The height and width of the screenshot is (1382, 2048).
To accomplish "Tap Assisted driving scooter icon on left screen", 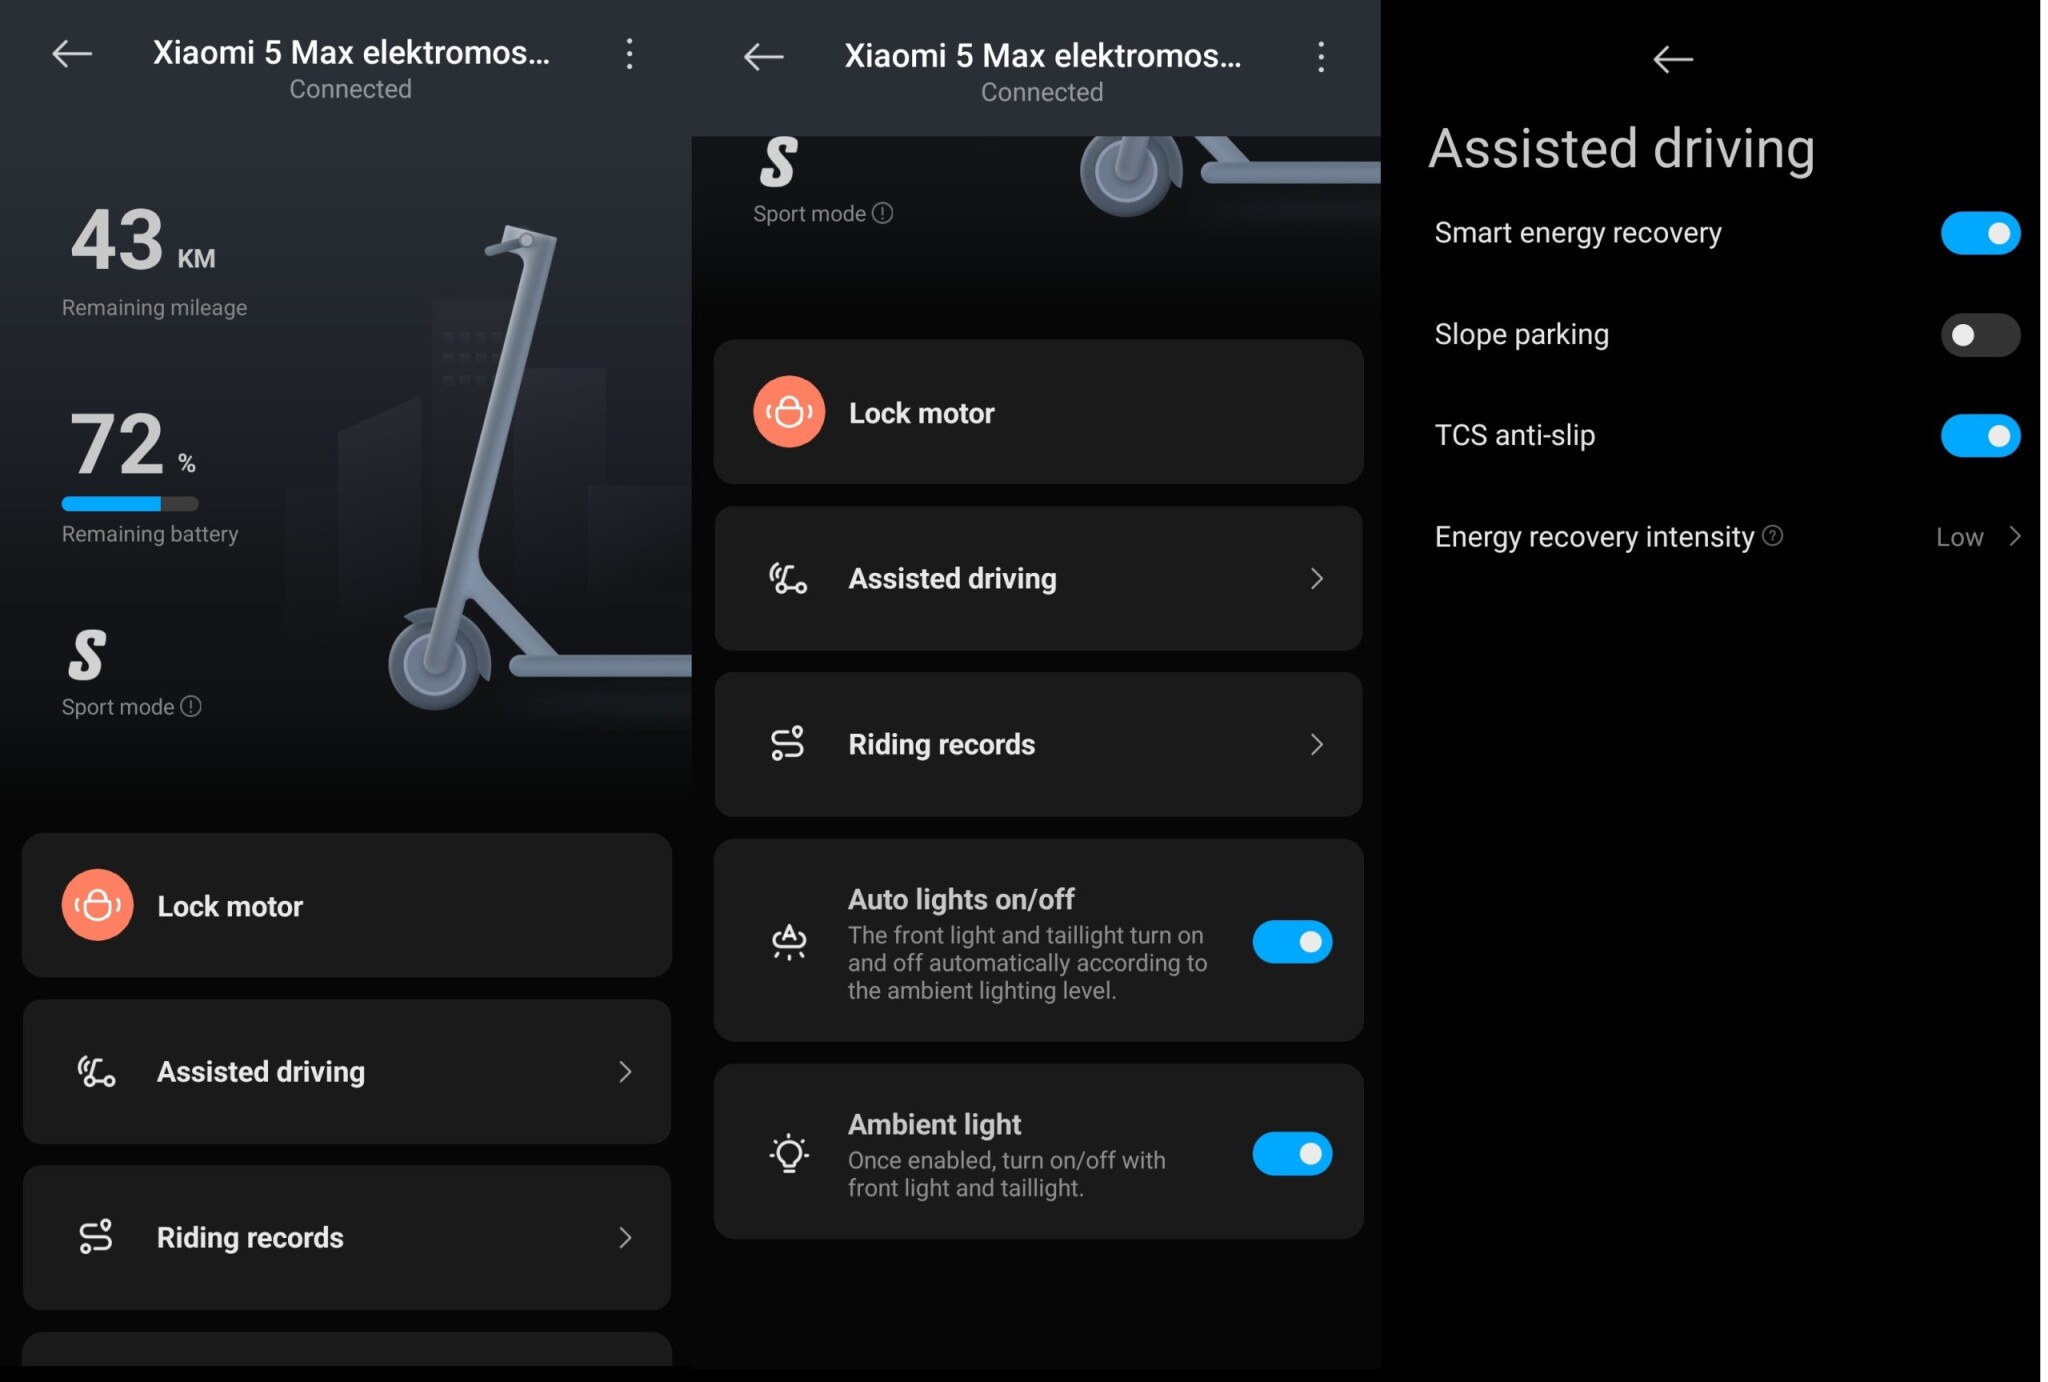I will tap(96, 1072).
